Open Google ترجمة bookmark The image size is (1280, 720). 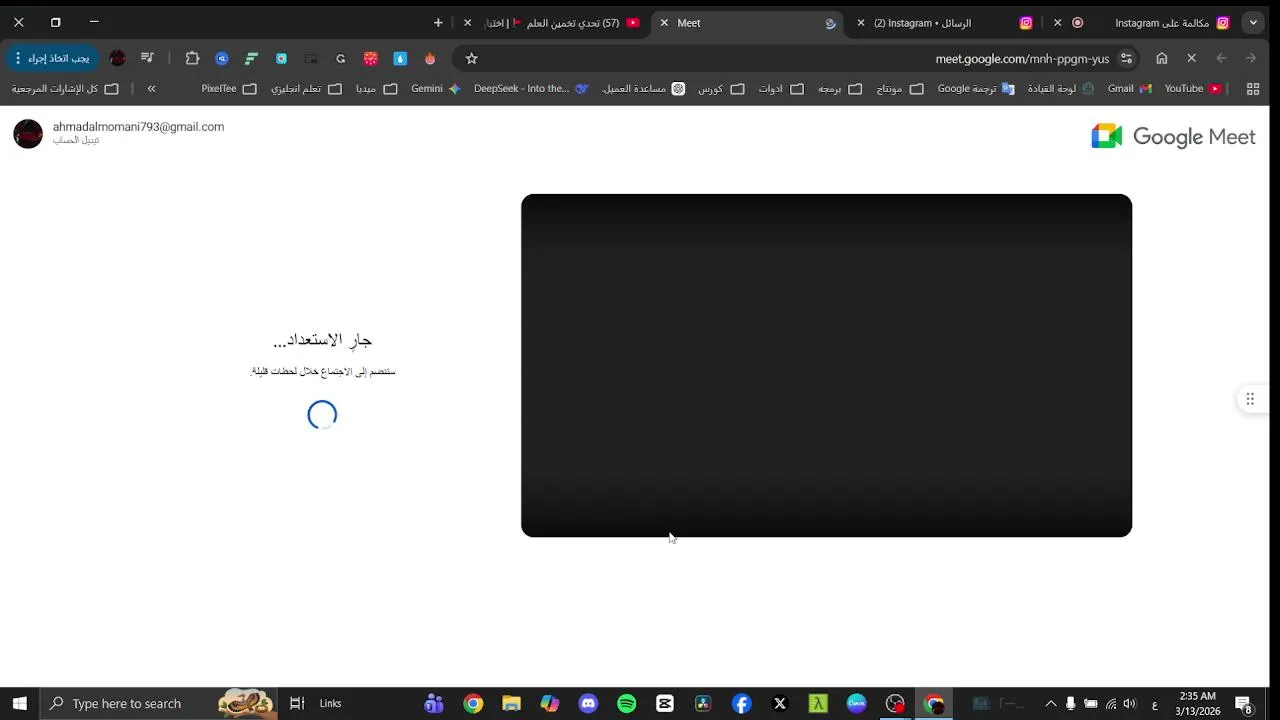[976, 89]
